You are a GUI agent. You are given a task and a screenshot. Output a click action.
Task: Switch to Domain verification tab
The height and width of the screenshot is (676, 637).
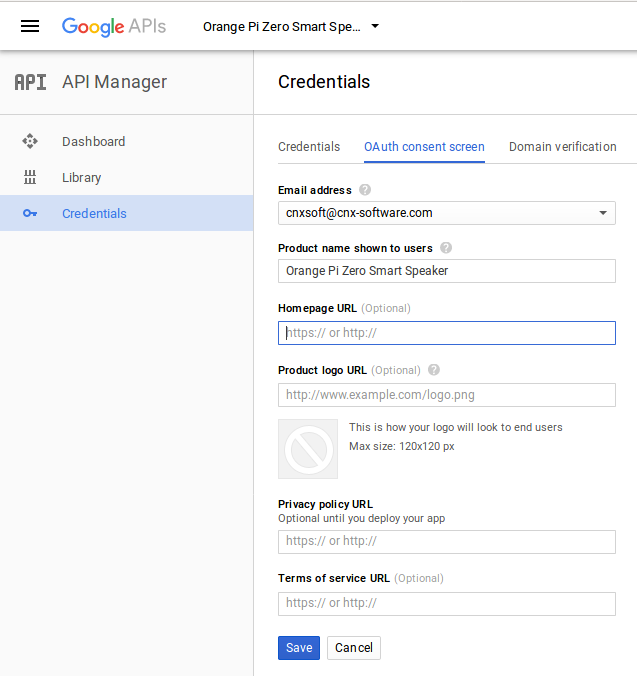click(x=562, y=147)
